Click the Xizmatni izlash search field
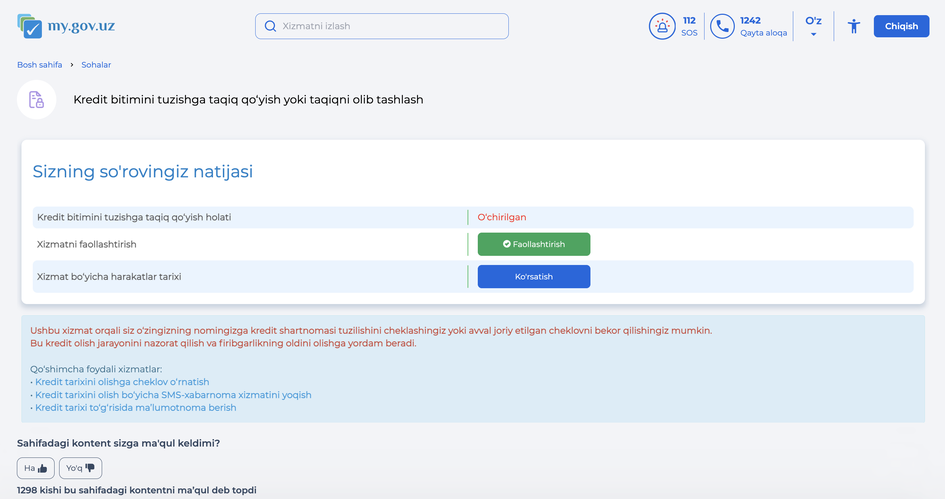This screenshot has height=499, width=945. click(390, 26)
